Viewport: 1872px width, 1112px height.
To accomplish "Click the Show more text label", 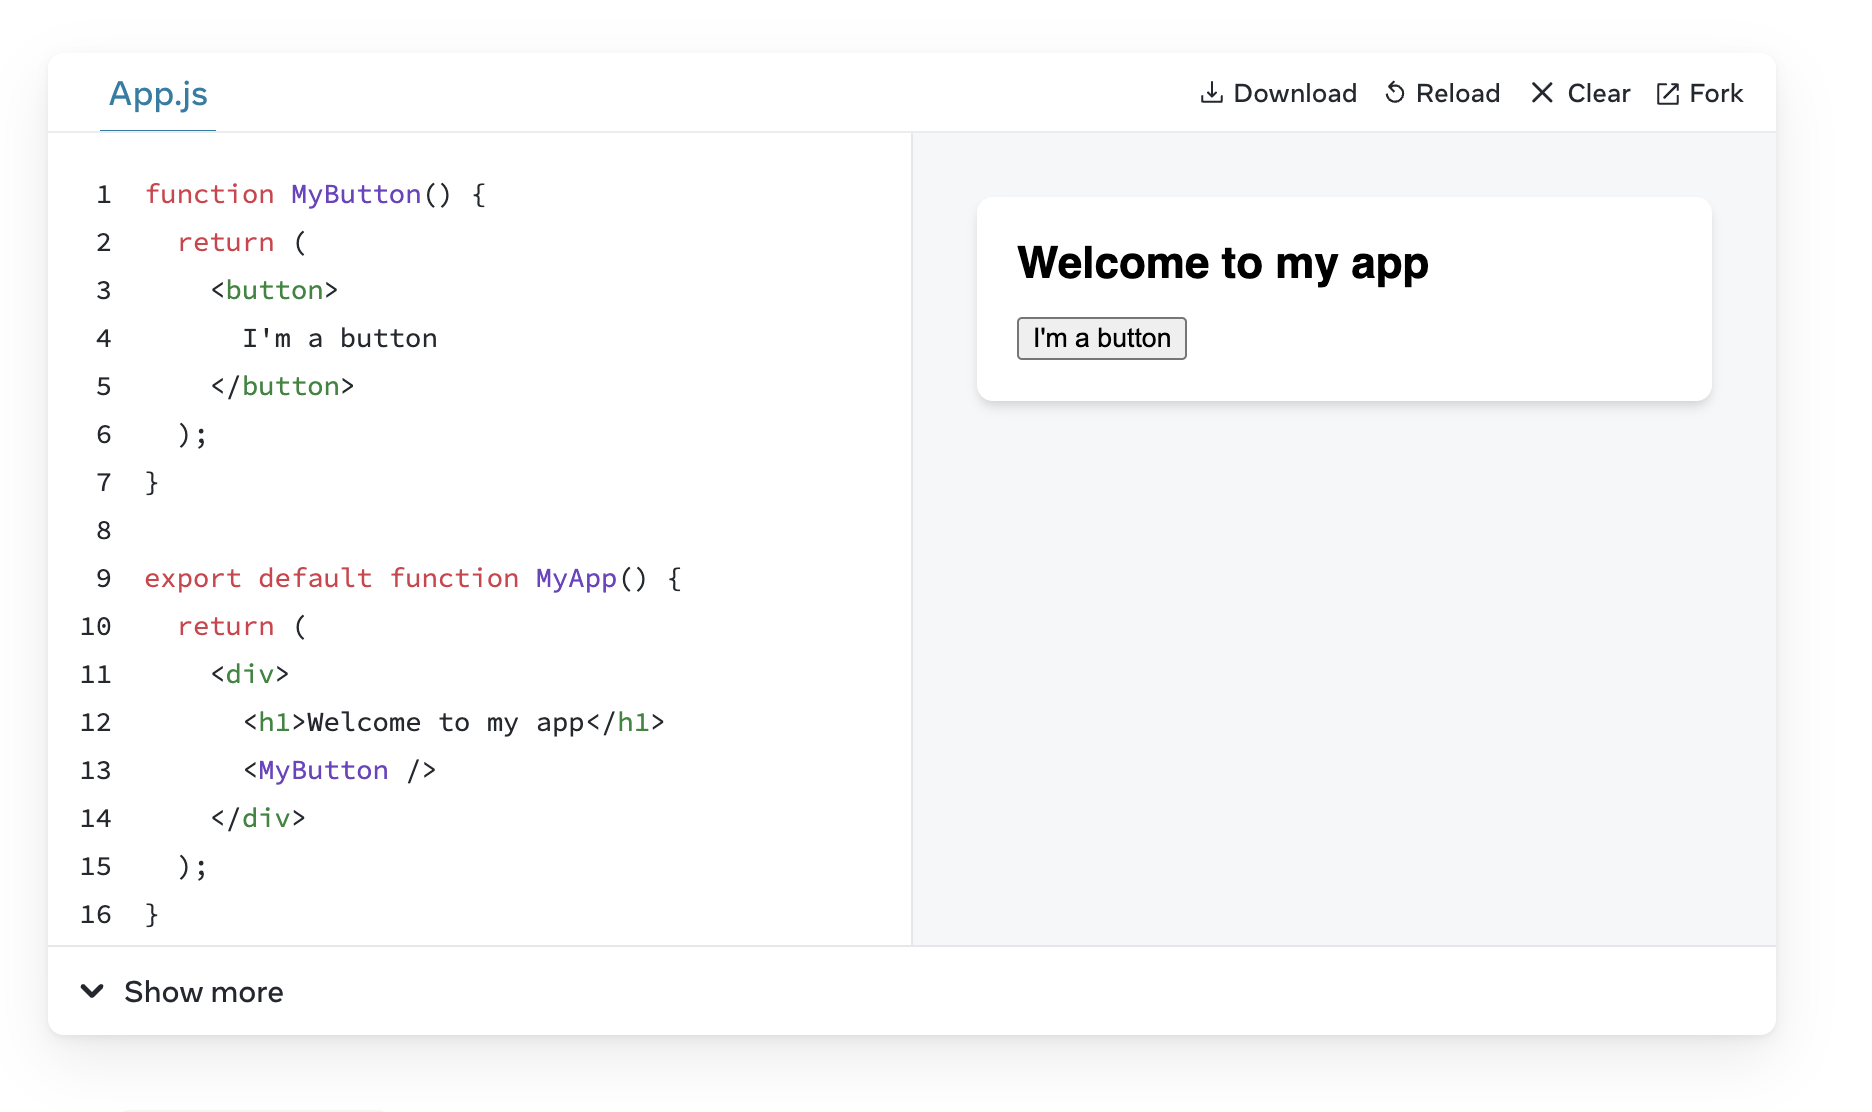I will [x=203, y=992].
